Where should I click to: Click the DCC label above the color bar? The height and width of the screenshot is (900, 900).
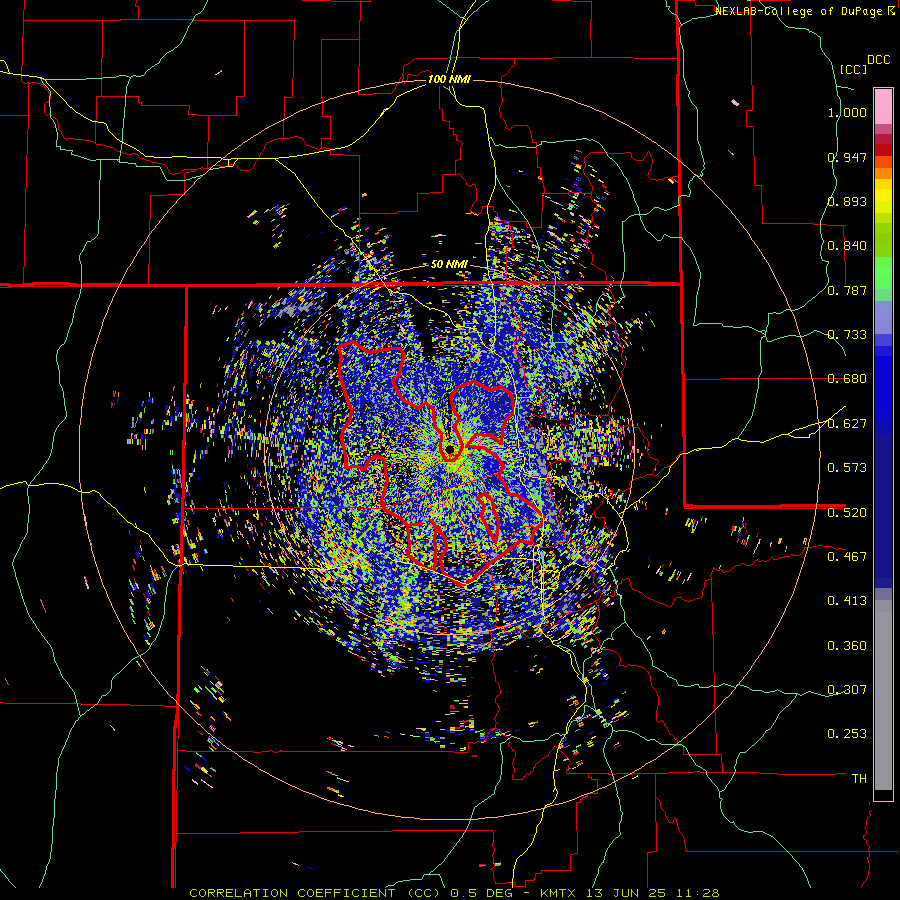pos(878,60)
